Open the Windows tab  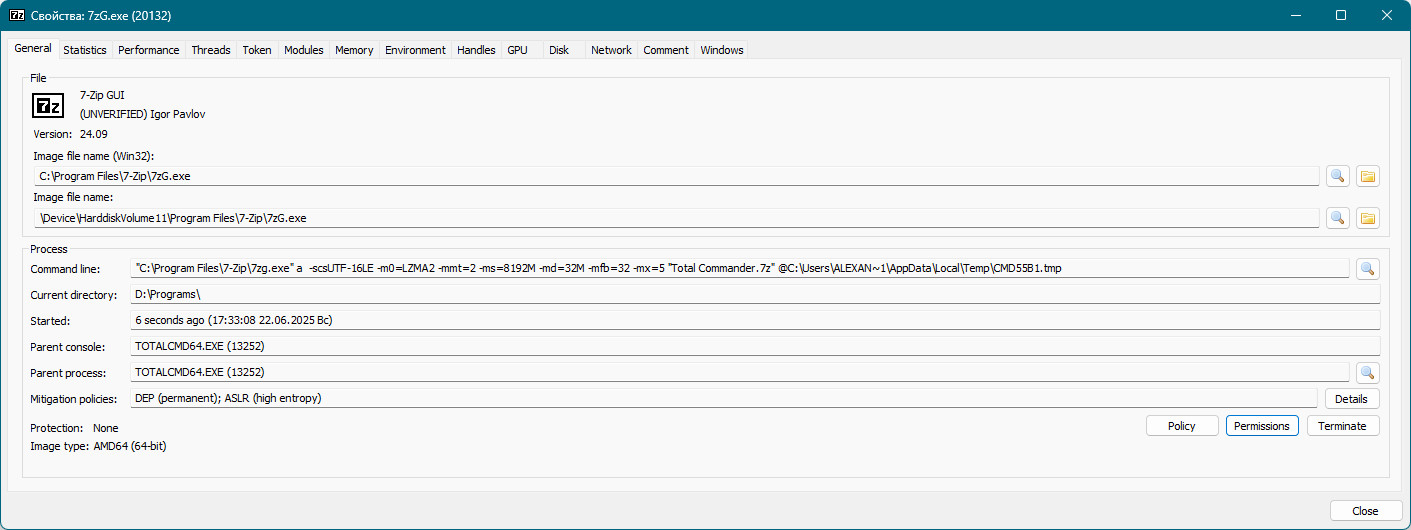tap(722, 50)
